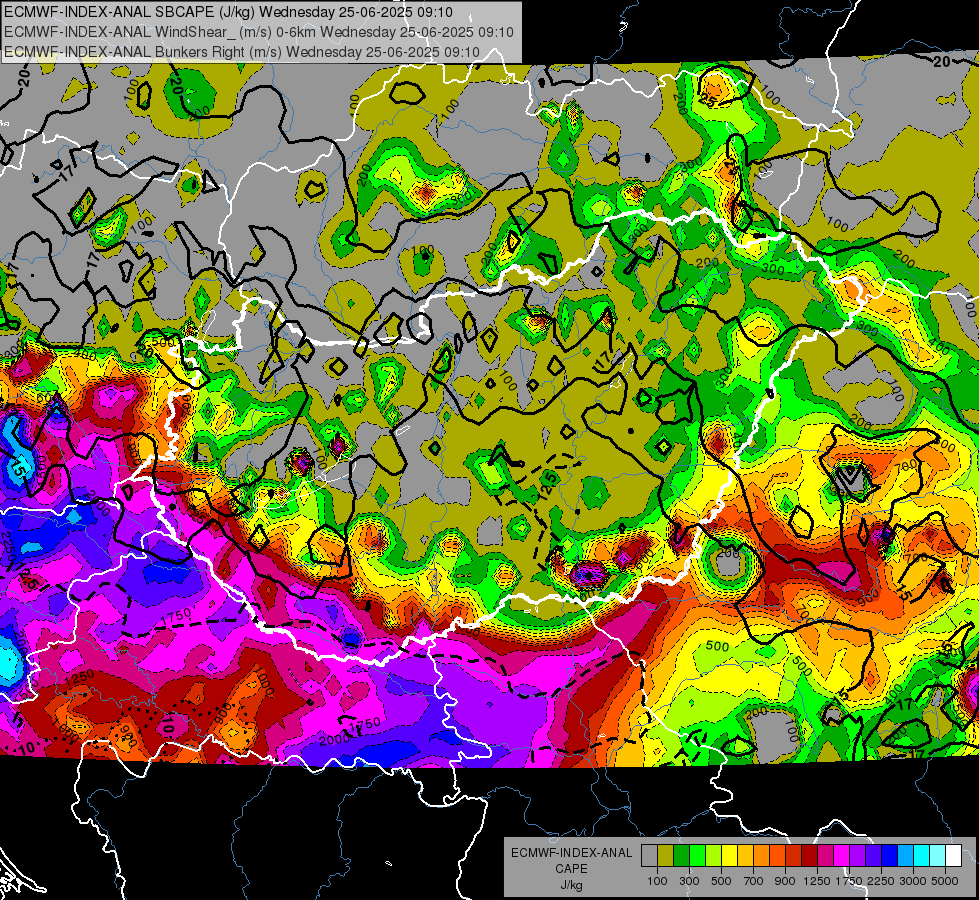Click the dark red legend swatch
The image size is (979, 900).
tap(809, 856)
